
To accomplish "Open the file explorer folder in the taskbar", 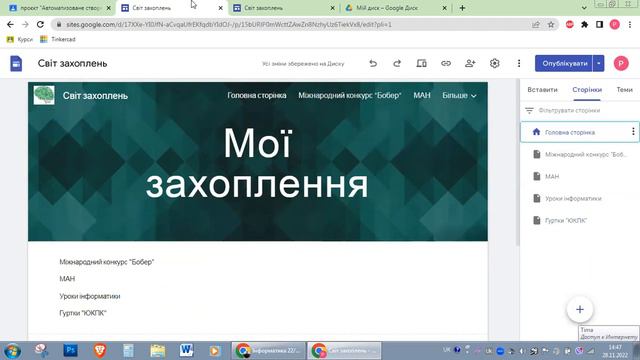I will [x=157, y=350].
